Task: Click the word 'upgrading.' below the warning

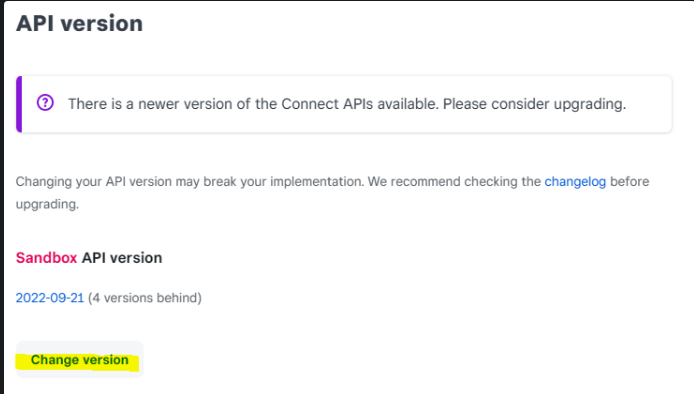Action: tap(47, 204)
